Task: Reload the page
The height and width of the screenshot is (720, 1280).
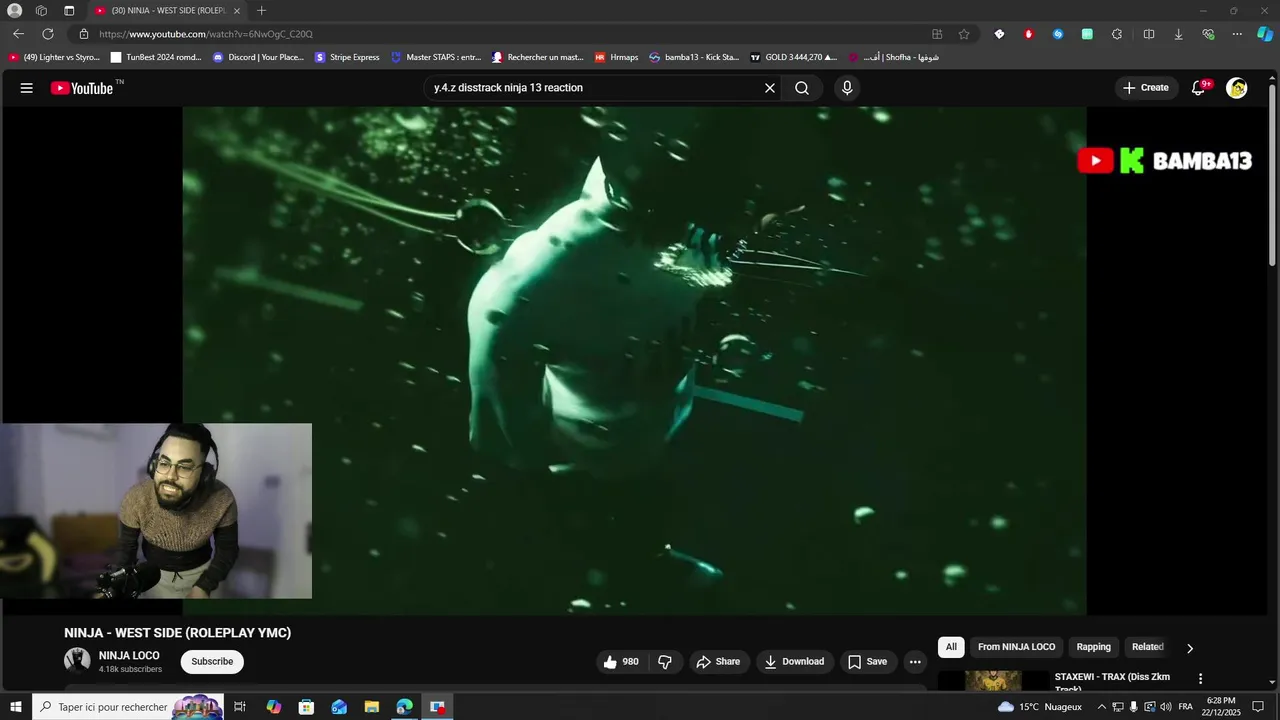Action: click(47, 34)
